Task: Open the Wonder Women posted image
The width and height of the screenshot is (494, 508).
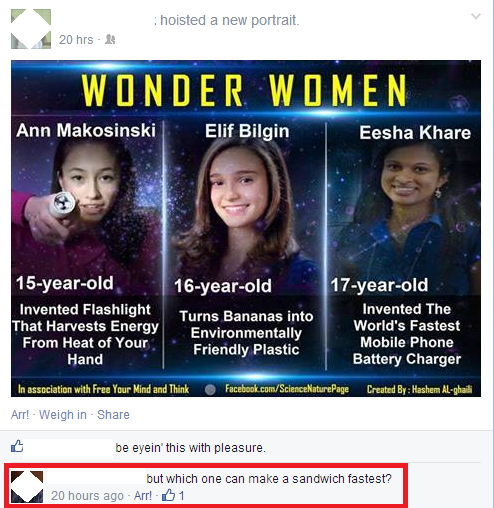Action: pyautogui.click(x=246, y=229)
